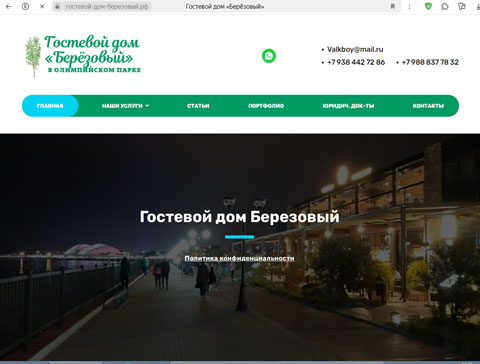This screenshot has height=364, width=480.
Task: Bookmark the page with the bookmark icon
Action: pyautogui.click(x=393, y=6)
